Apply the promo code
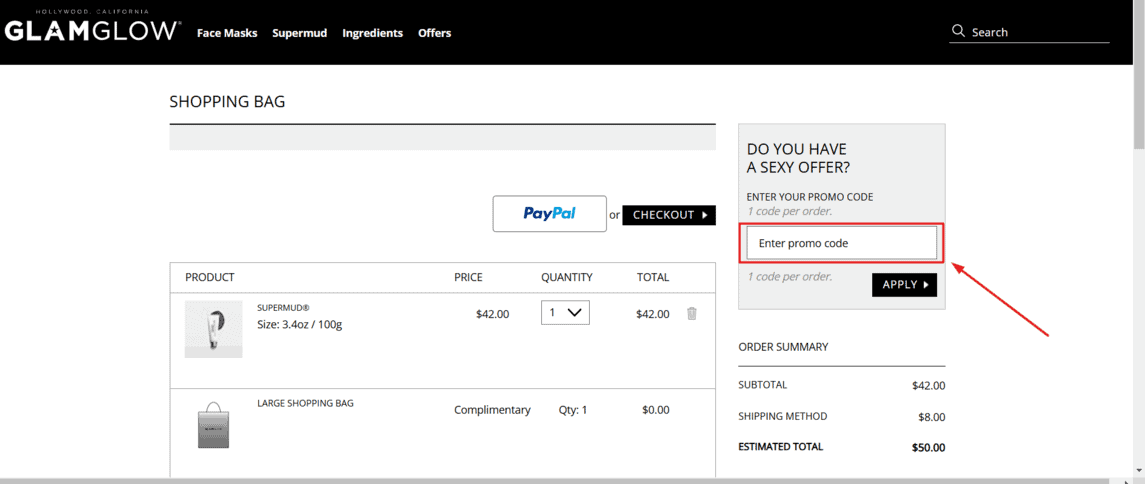1145x484 pixels. click(x=904, y=285)
